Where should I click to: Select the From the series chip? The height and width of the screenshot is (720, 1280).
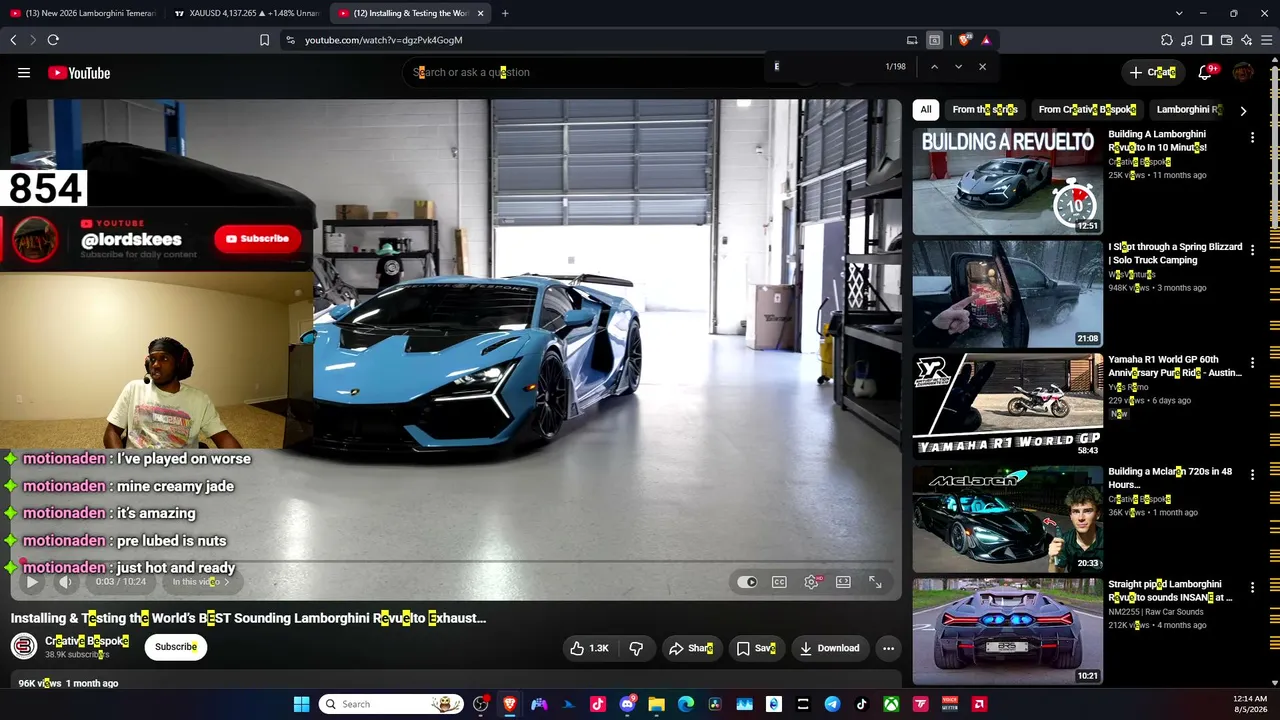(x=985, y=110)
